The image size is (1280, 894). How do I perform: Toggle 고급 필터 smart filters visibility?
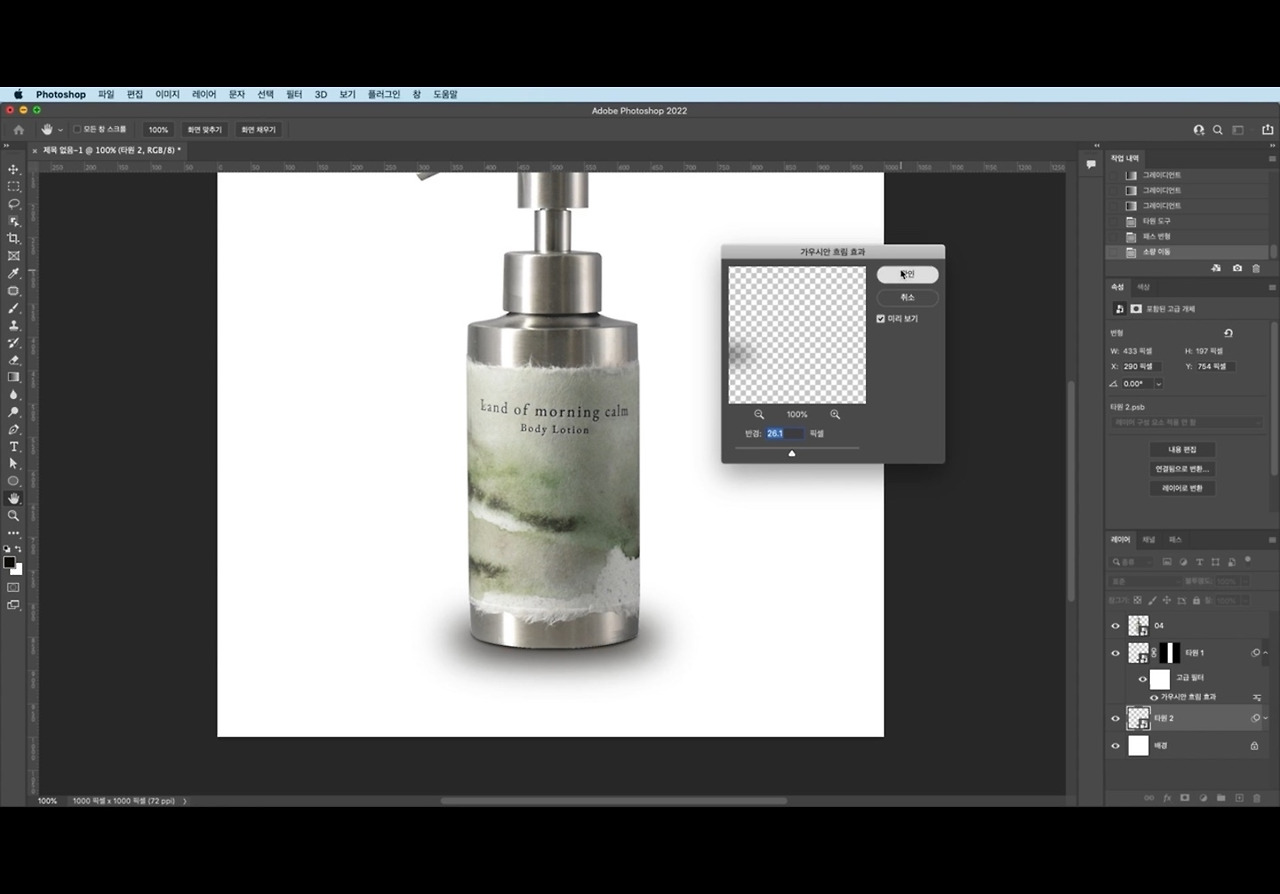tap(1143, 679)
